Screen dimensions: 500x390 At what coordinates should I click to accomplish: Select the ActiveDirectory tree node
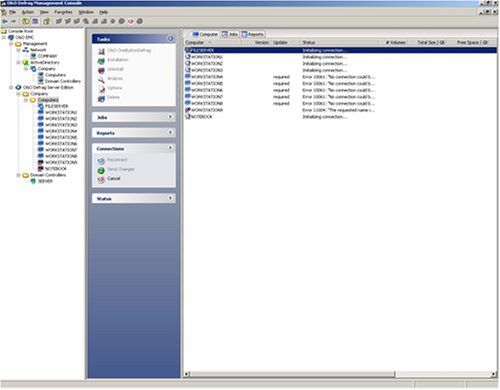[x=45, y=62]
